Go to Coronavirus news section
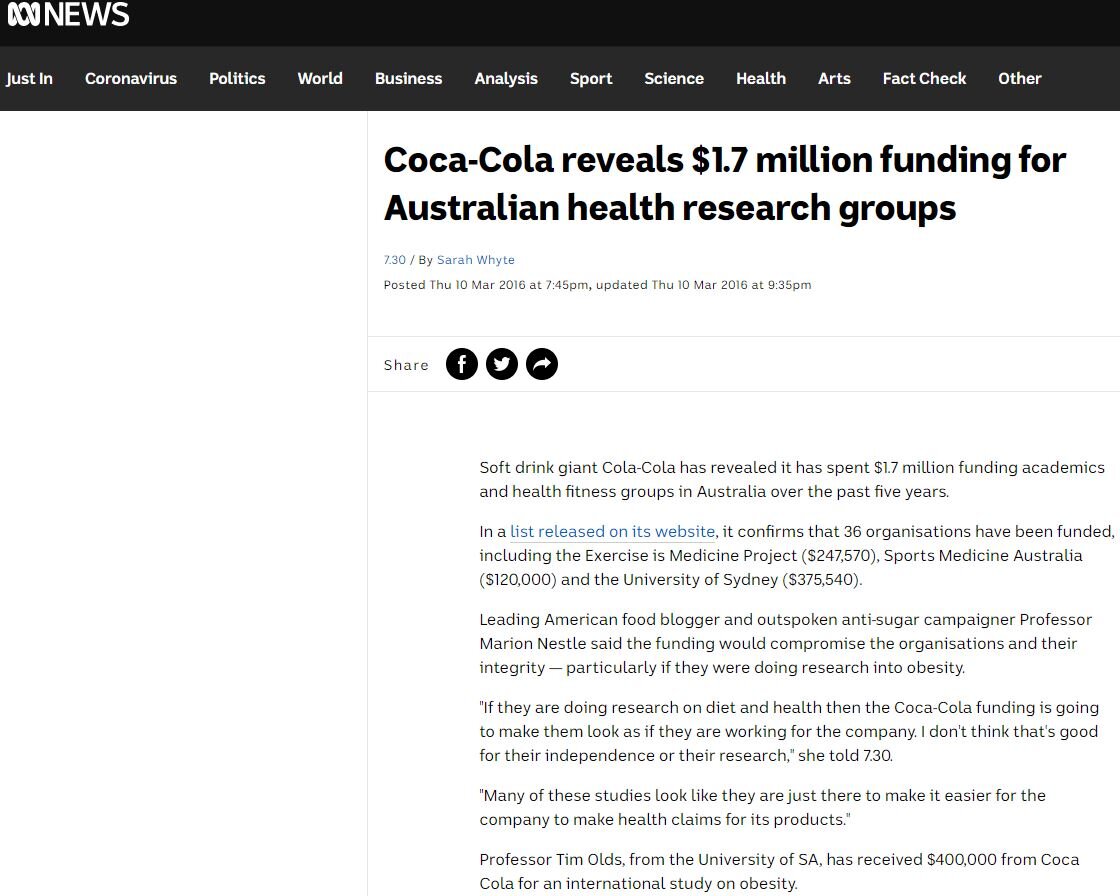The image size is (1120, 896). pyautogui.click(x=131, y=79)
